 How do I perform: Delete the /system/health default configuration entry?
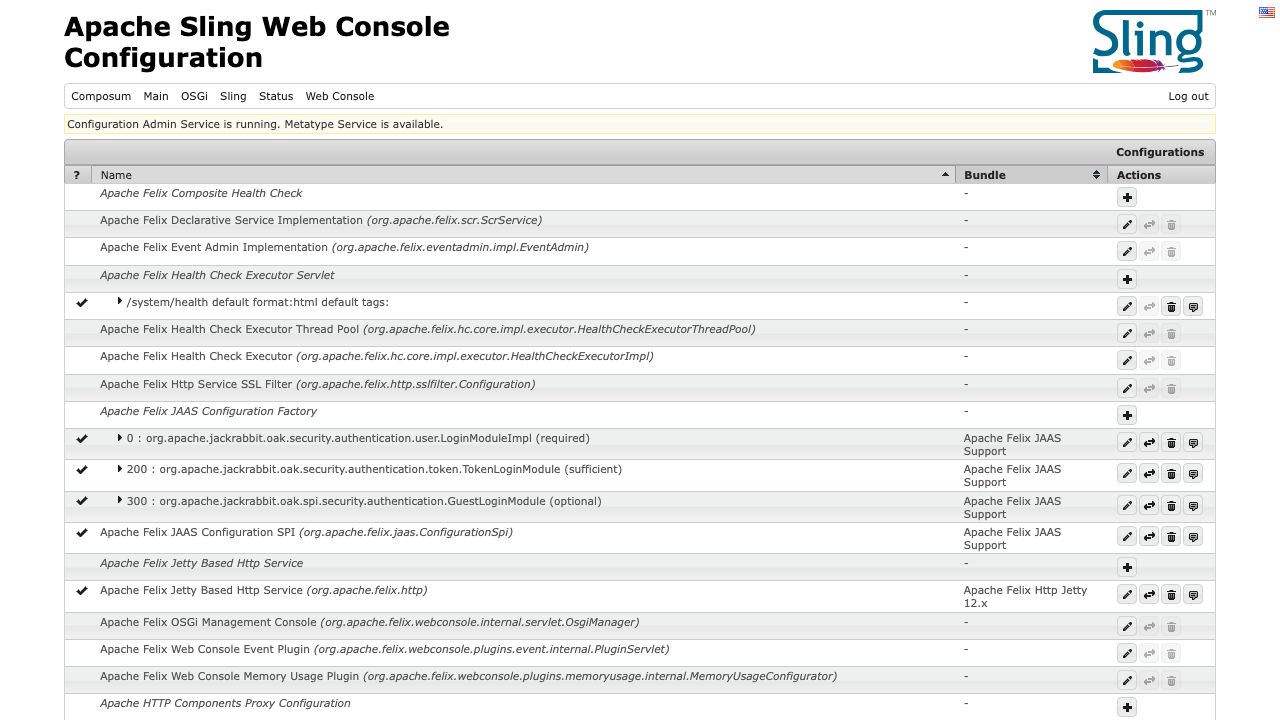[1171, 306]
